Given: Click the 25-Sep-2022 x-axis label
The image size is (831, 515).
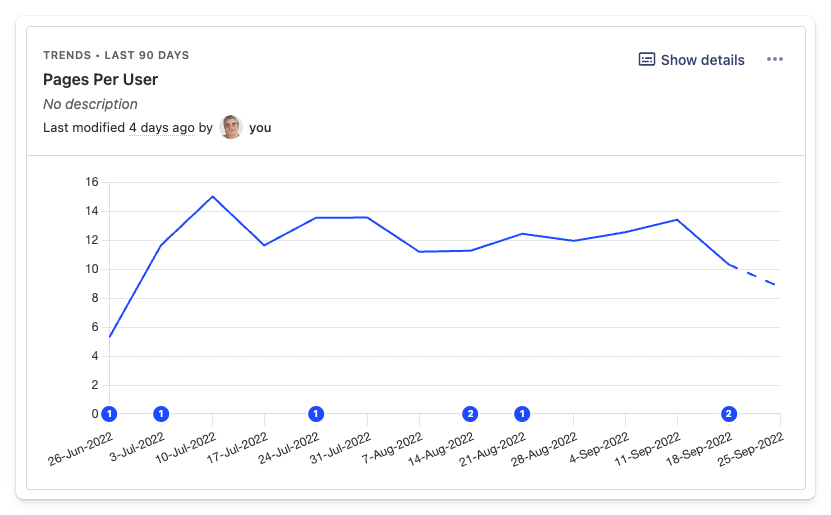Looking at the screenshot, I should coord(753,451).
